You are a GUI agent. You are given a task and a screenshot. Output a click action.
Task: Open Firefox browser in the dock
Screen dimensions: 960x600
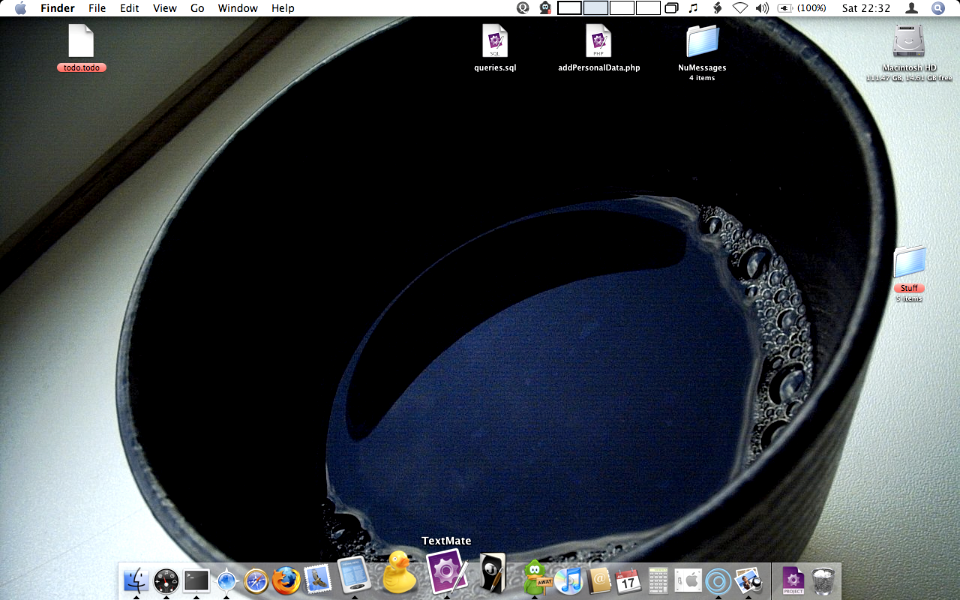[286, 580]
